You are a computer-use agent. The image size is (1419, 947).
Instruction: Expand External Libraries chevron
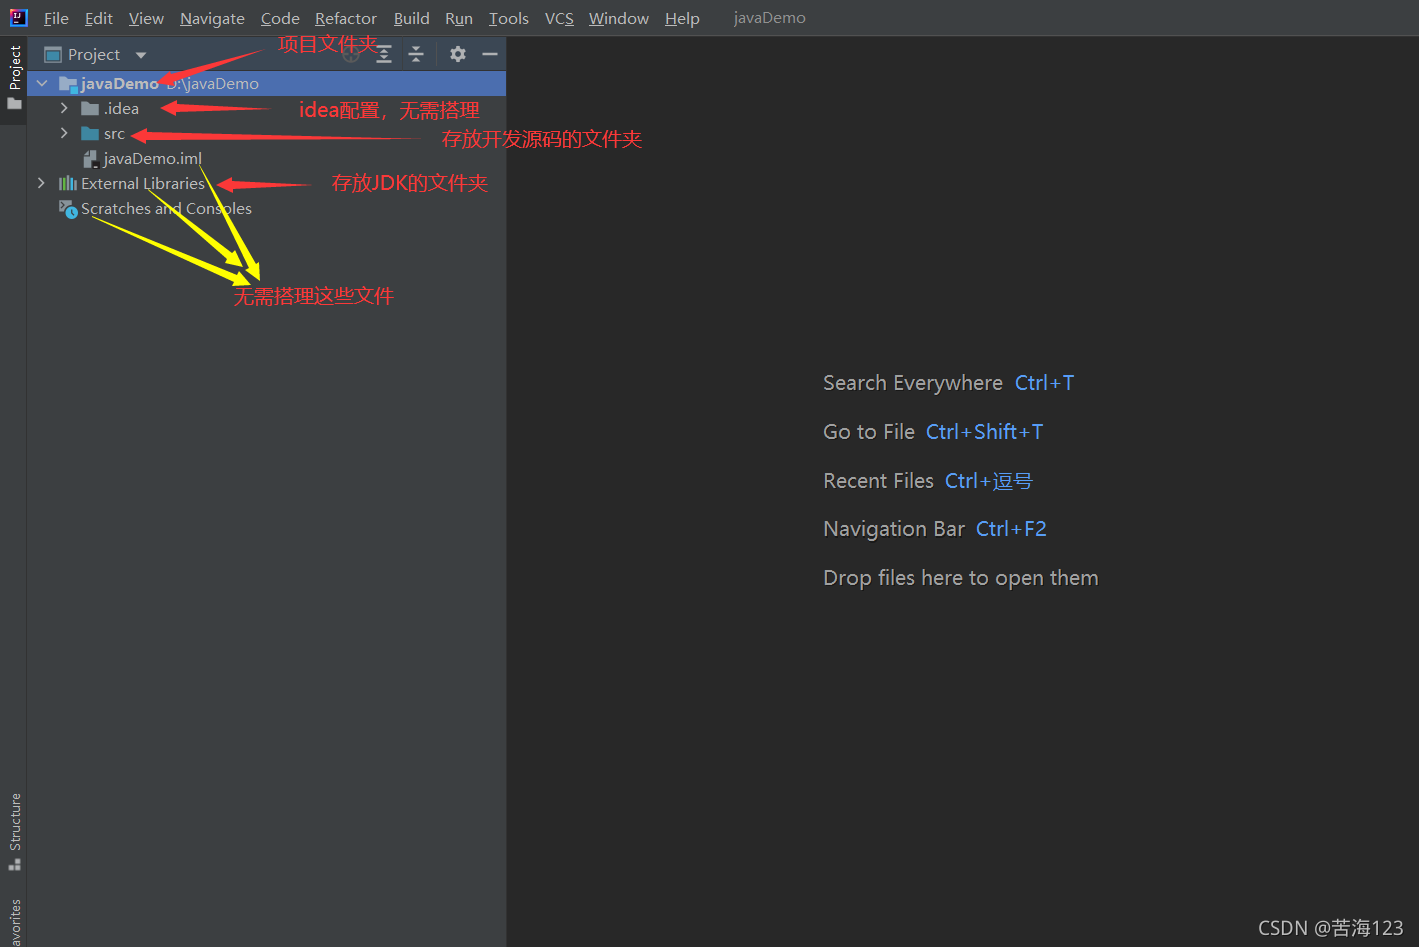pyautogui.click(x=41, y=183)
